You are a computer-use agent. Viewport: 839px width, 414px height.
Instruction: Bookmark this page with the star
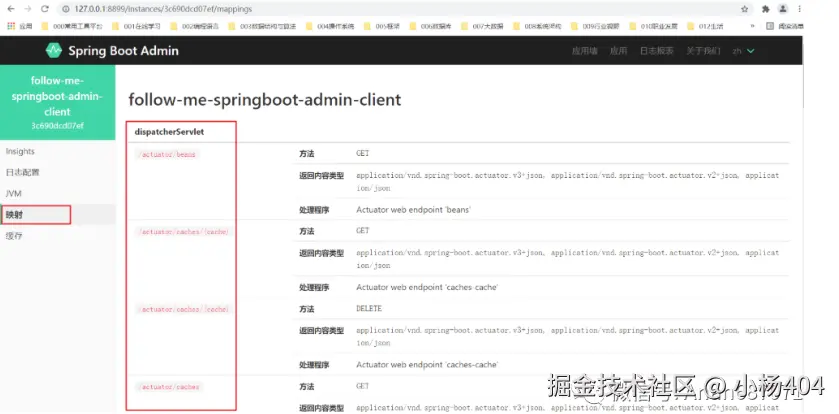click(x=744, y=9)
